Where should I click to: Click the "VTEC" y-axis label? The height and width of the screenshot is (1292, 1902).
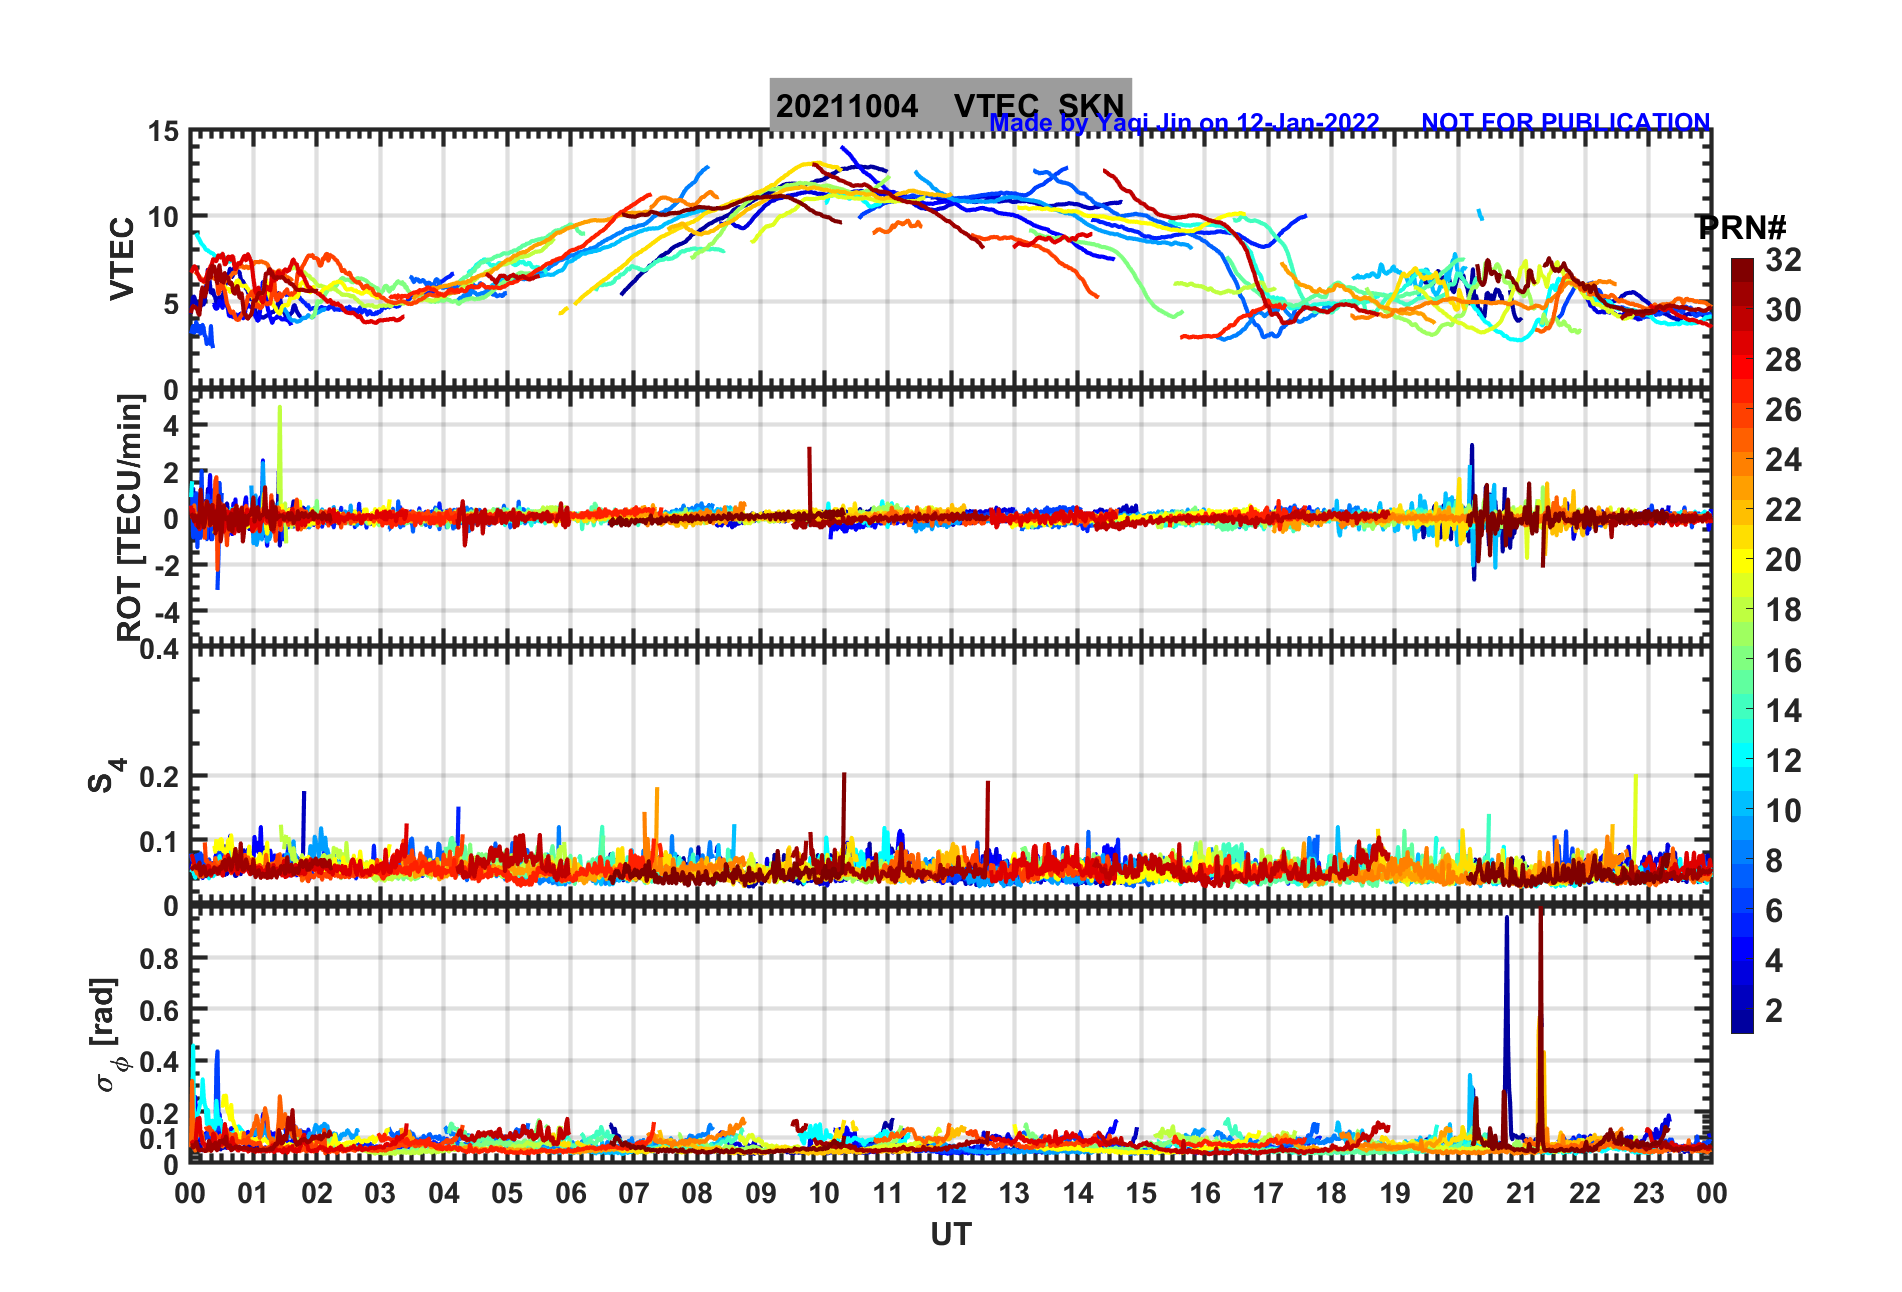[122, 258]
